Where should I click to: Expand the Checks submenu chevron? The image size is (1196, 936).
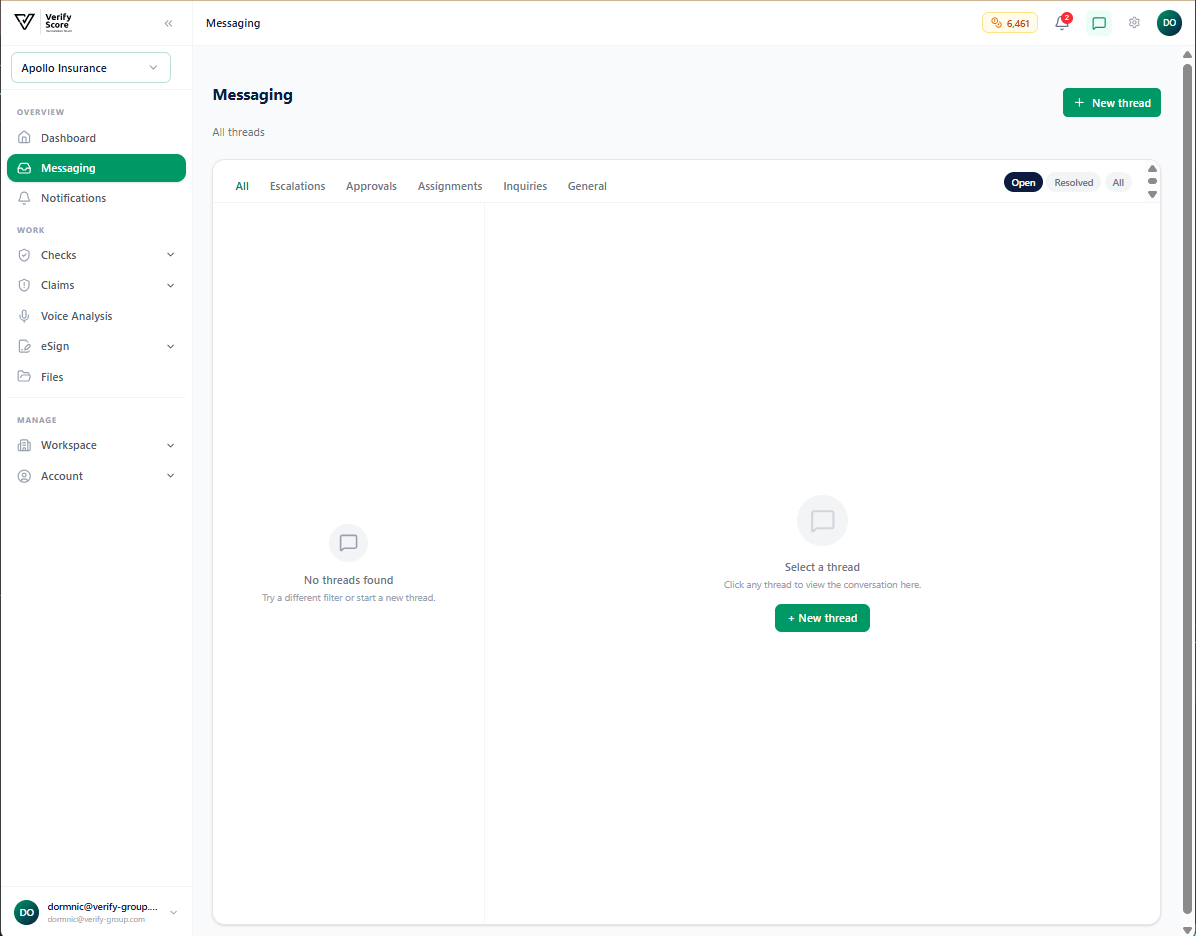click(x=170, y=255)
